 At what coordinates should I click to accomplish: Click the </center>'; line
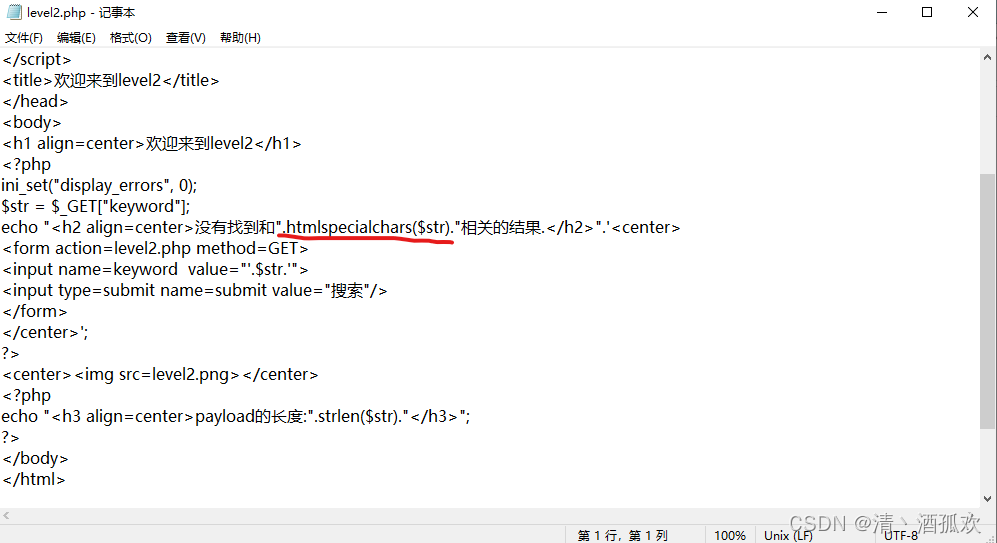tap(45, 332)
